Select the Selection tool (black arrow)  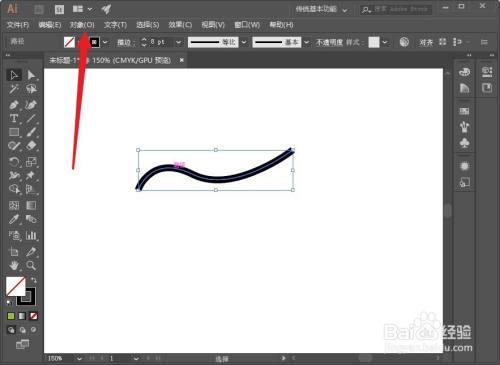14,75
